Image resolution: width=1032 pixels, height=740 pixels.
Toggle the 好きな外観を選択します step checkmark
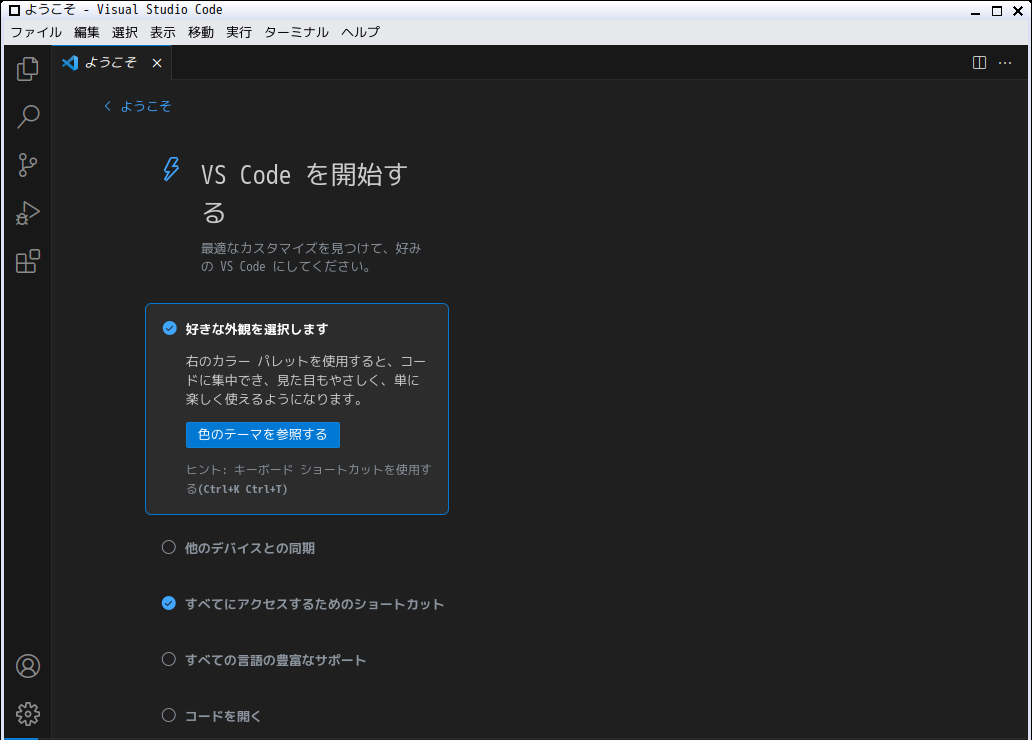click(170, 328)
